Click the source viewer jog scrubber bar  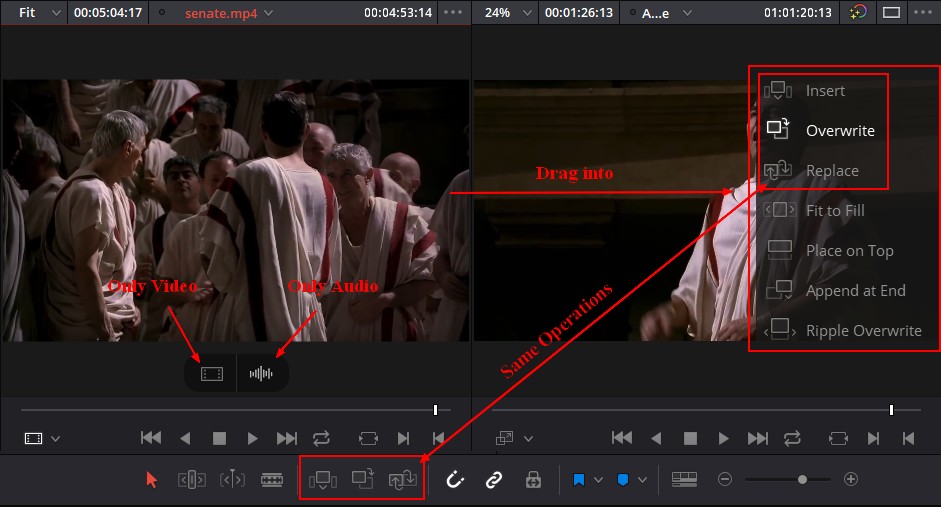230,410
